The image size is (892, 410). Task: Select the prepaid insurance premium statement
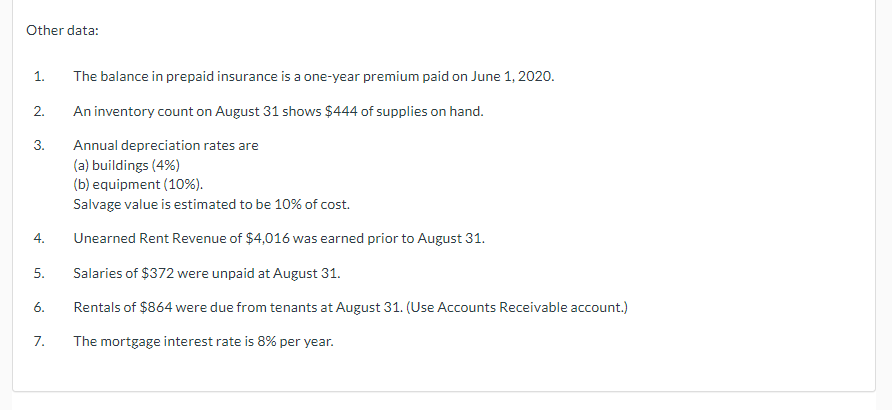(x=313, y=77)
